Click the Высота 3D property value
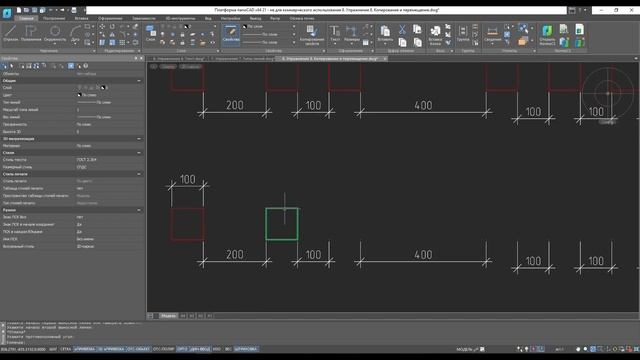Screen dimensions: 640x360 click(x=78, y=131)
